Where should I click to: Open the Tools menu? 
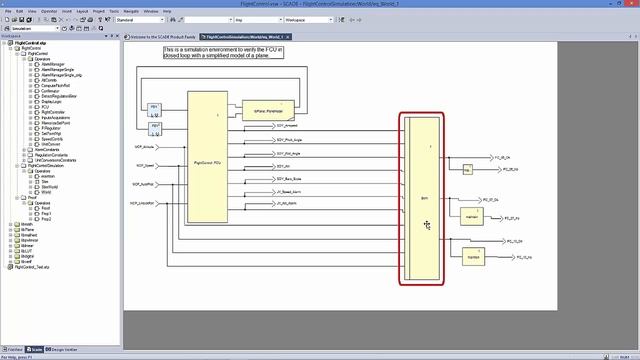click(114, 11)
